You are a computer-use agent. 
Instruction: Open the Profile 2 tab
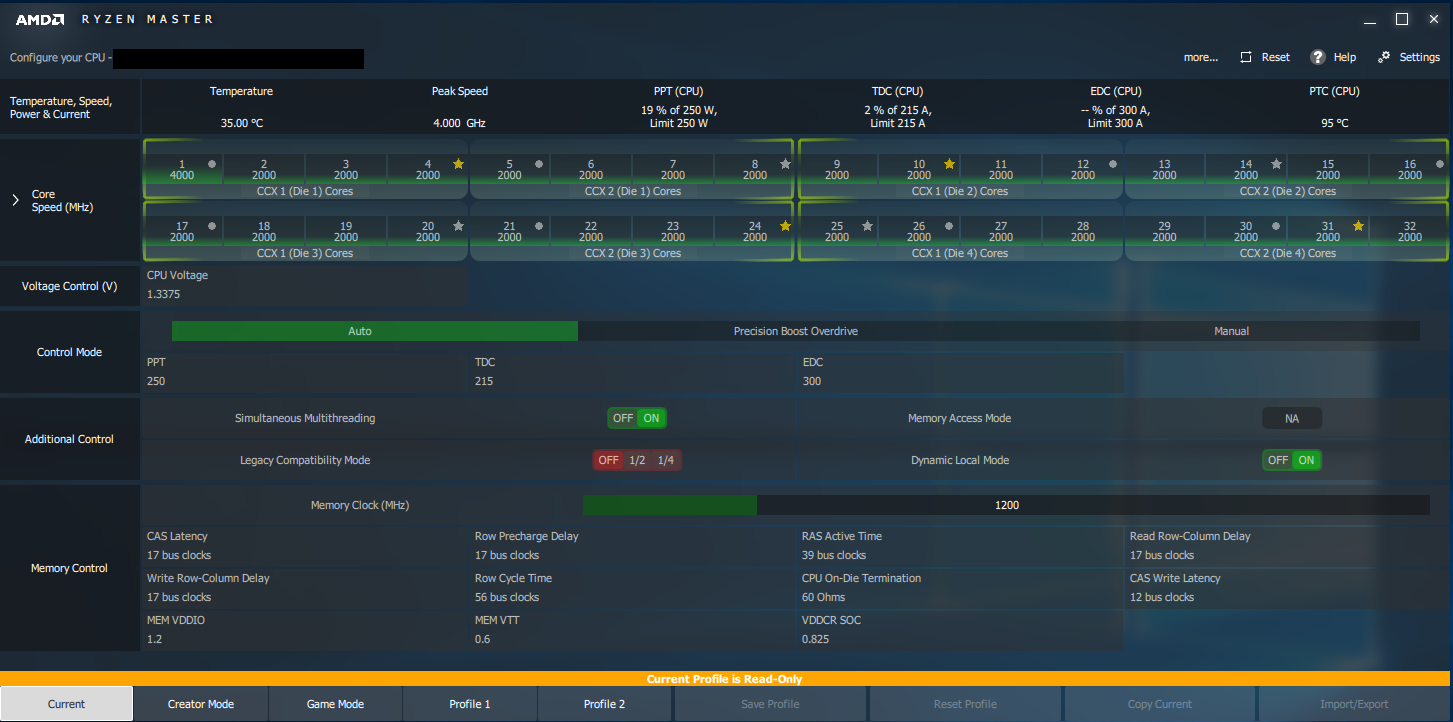[604, 704]
